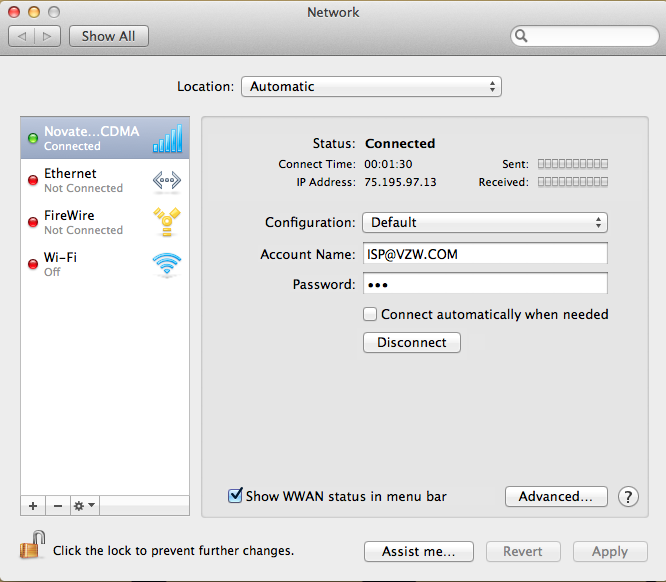The height and width of the screenshot is (582, 666).
Task: Click Assist me button
Action: 419,551
